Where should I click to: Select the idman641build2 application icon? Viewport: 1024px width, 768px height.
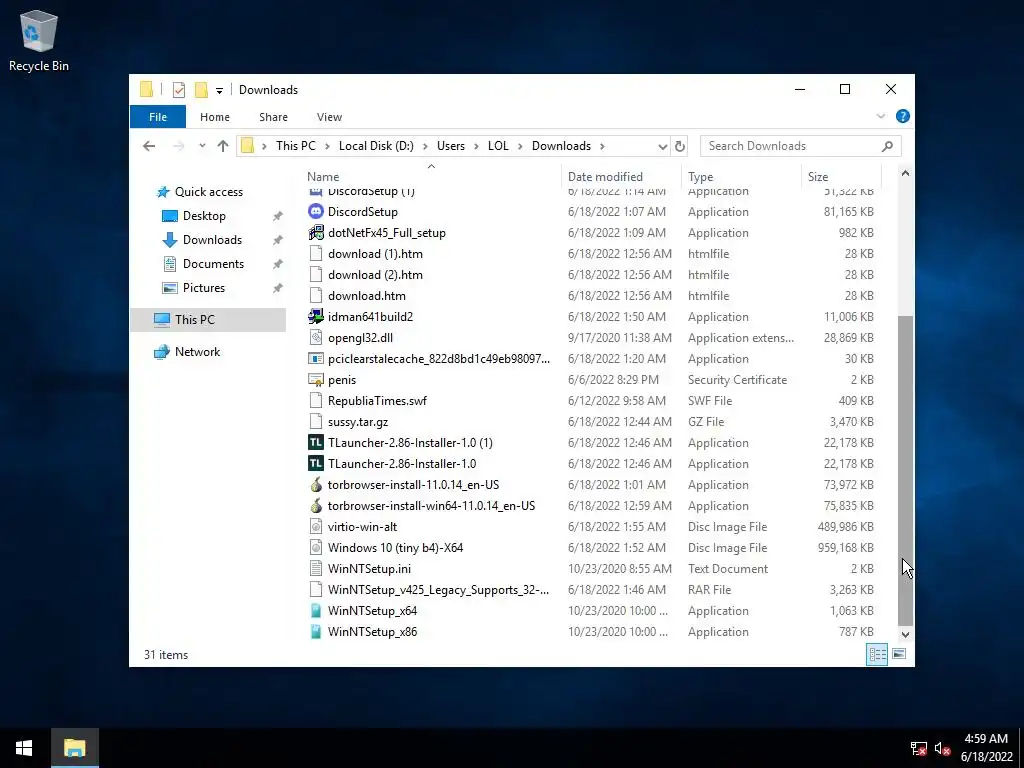click(316, 317)
